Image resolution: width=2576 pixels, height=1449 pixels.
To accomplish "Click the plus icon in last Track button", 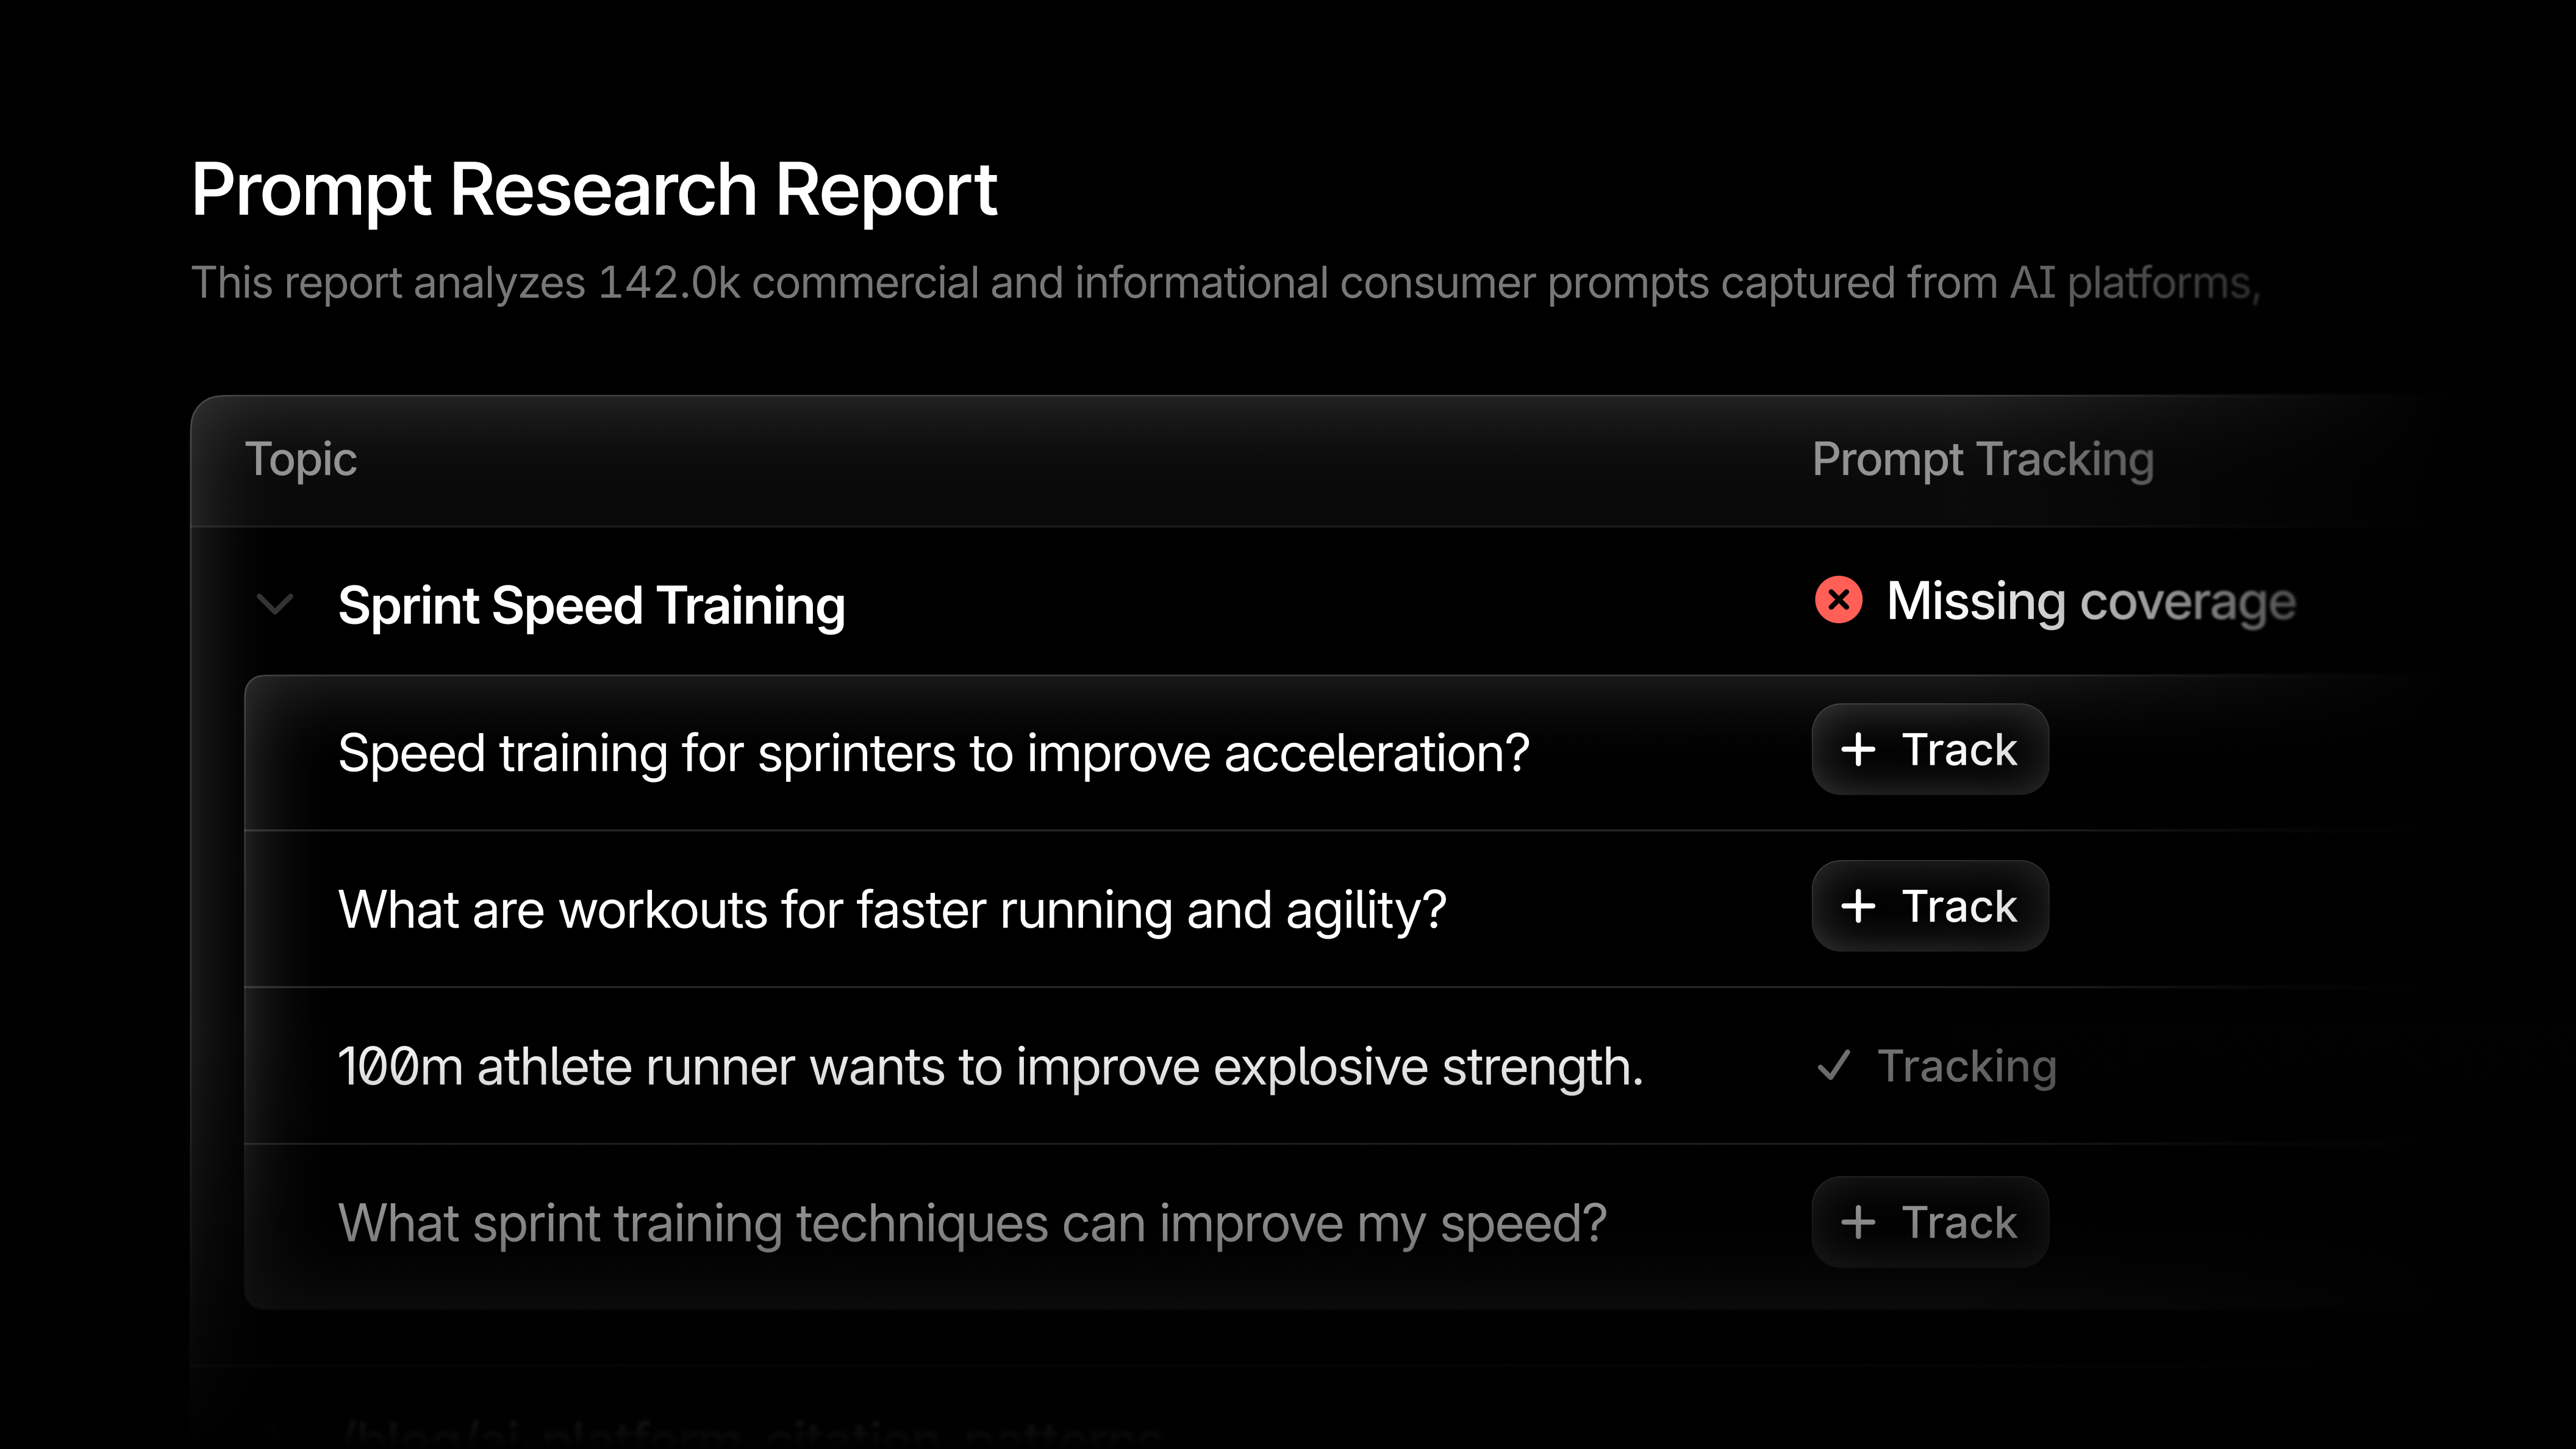I will 1858,1222.
